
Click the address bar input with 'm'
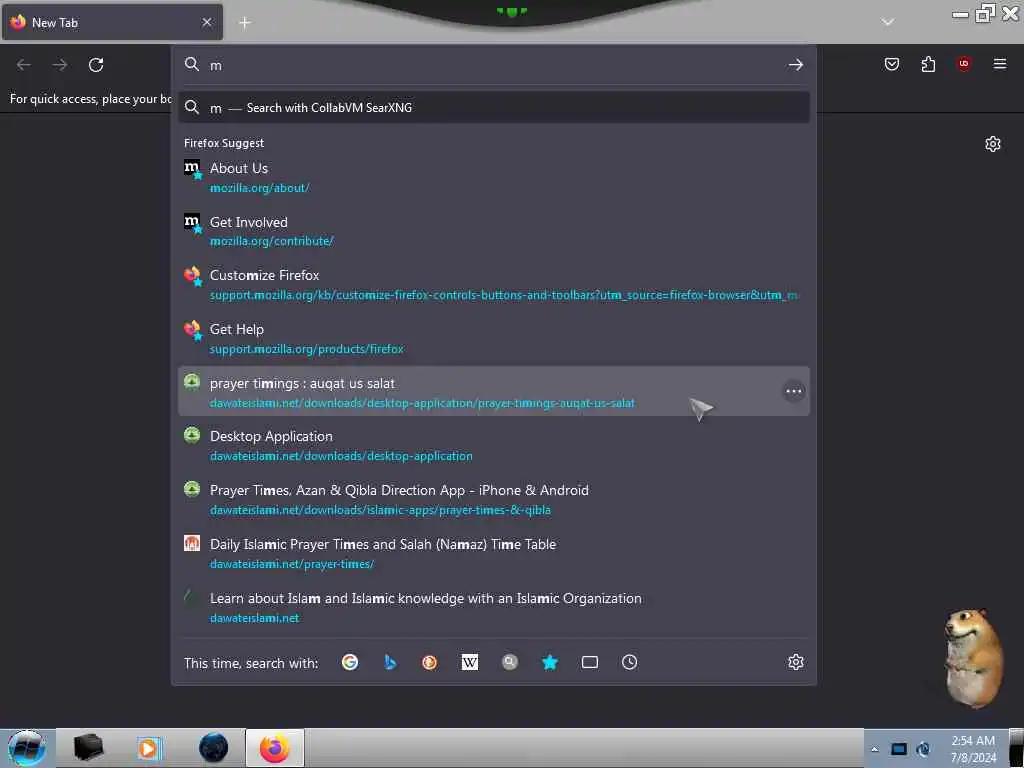pos(493,65)
